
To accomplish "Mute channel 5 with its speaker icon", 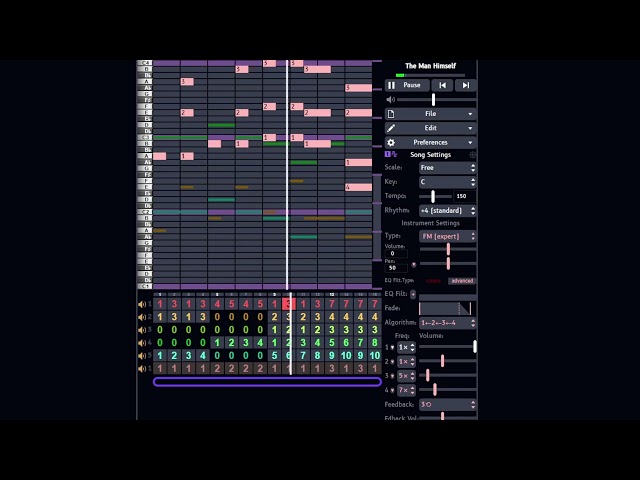I will [142, 356].
